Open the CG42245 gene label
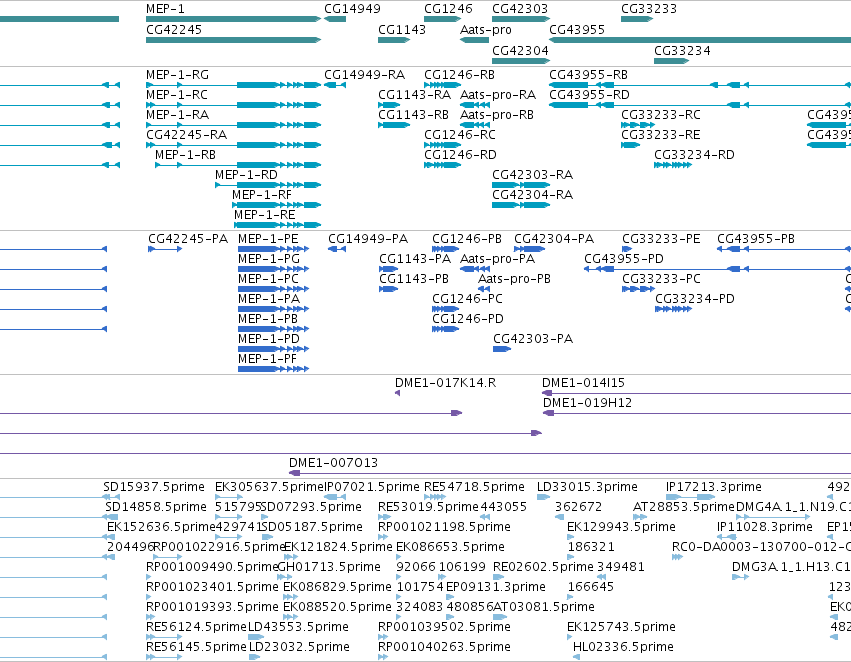This screenshot has width=851, height=662. click(x=174, y=29)
